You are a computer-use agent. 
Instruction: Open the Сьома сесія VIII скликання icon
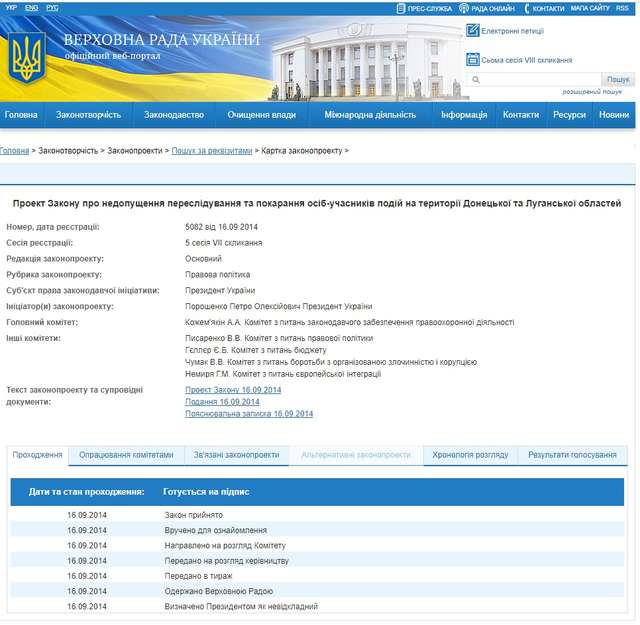[472, 60]
